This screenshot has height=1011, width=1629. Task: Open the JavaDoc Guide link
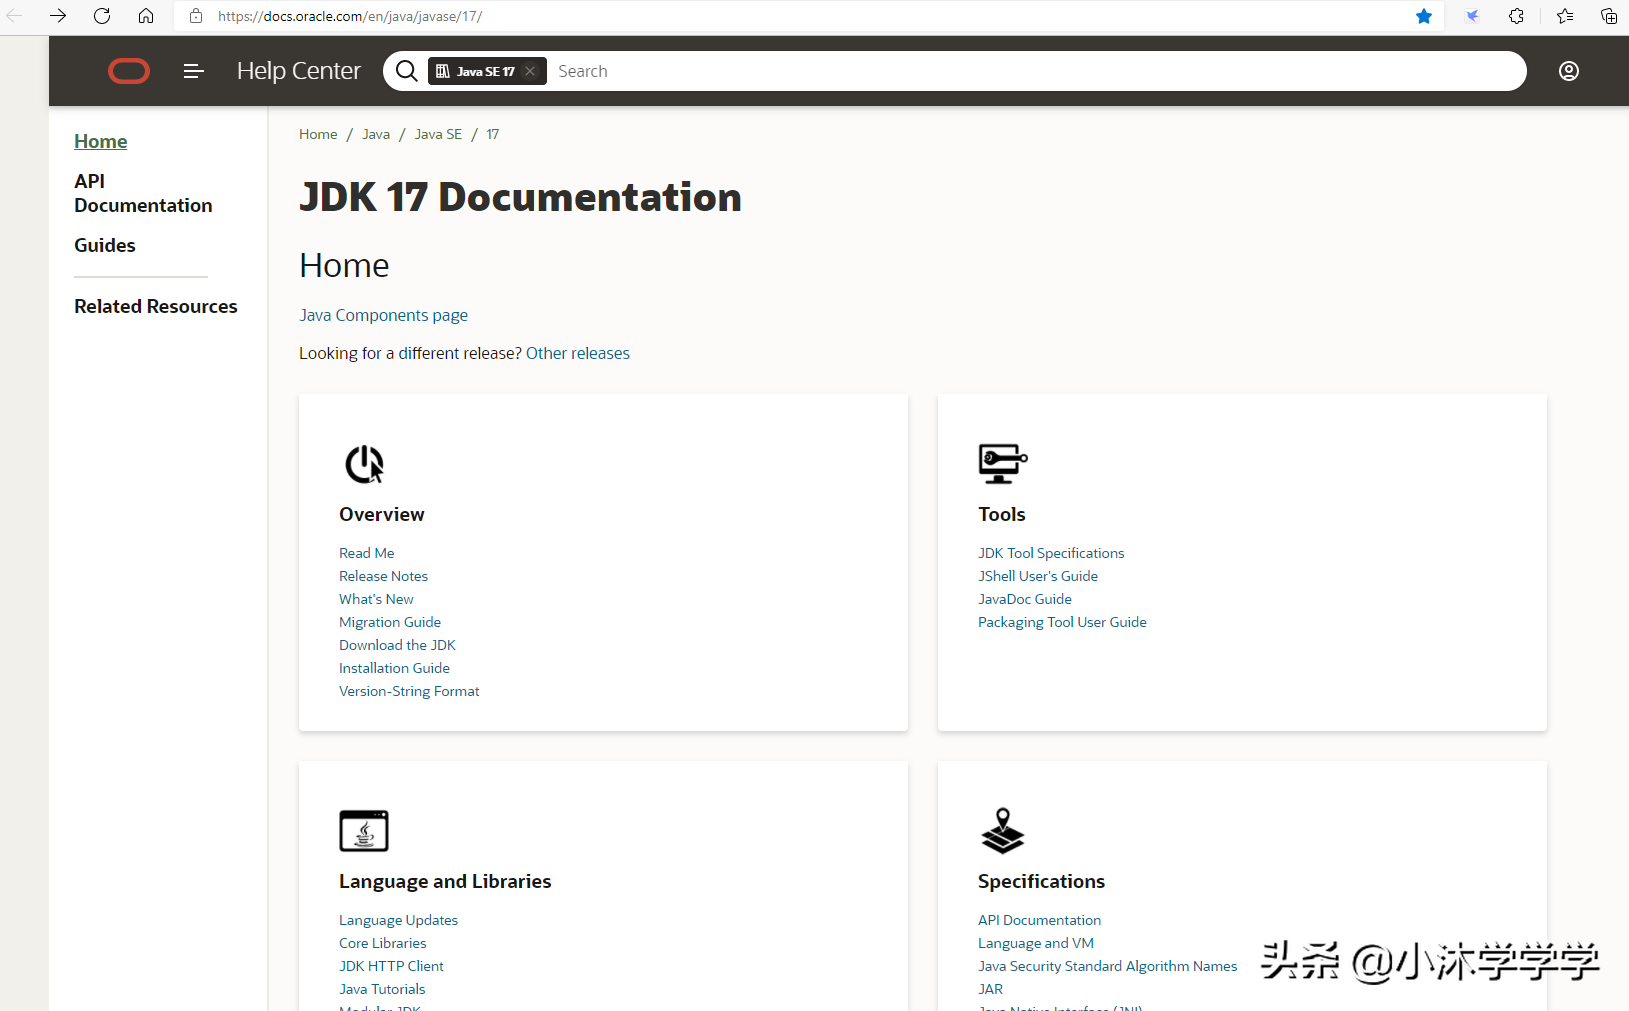pyautogui.click(x=1025, y=599)
